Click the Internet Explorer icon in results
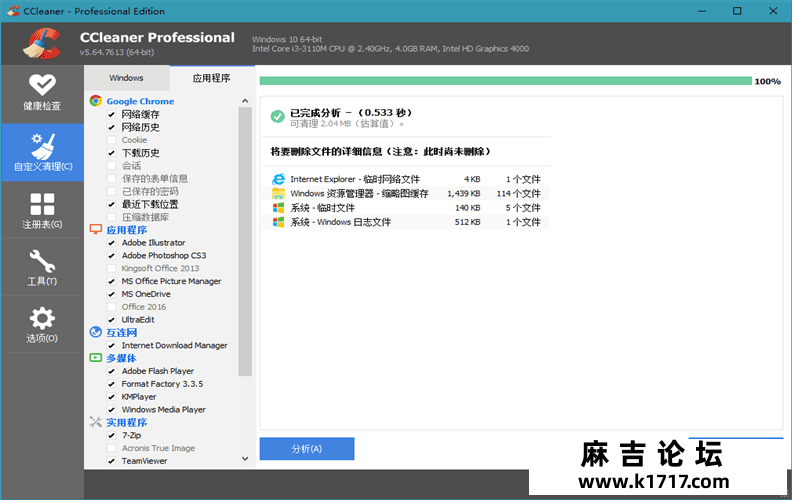The width and height of the screenshot is (792, 500). coord(278,179)
